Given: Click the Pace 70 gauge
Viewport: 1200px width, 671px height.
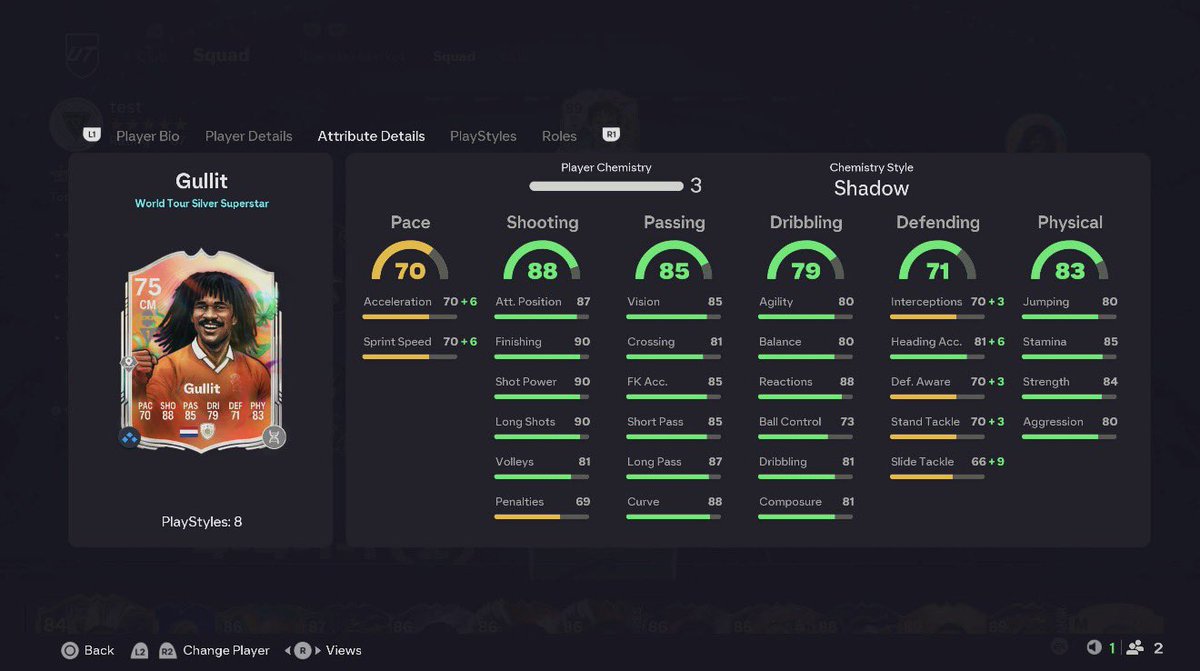Looking at the screenshot, I should click(410, 262).
